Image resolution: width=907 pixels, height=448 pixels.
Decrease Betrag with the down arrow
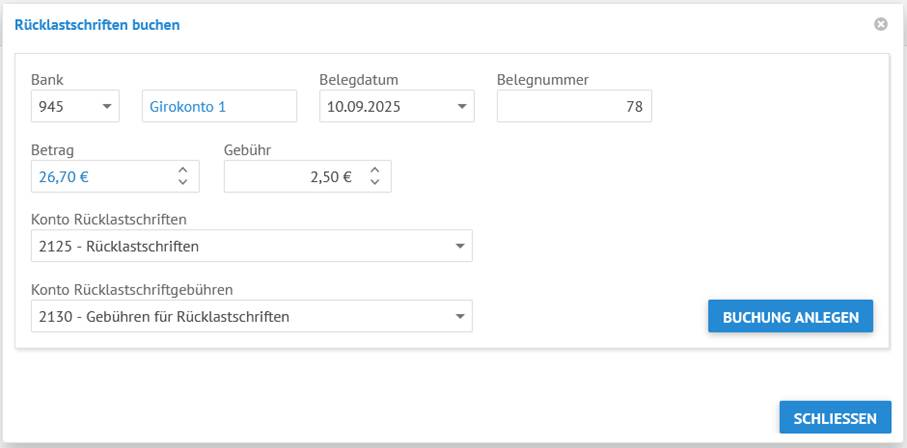(x=183, y=182)
